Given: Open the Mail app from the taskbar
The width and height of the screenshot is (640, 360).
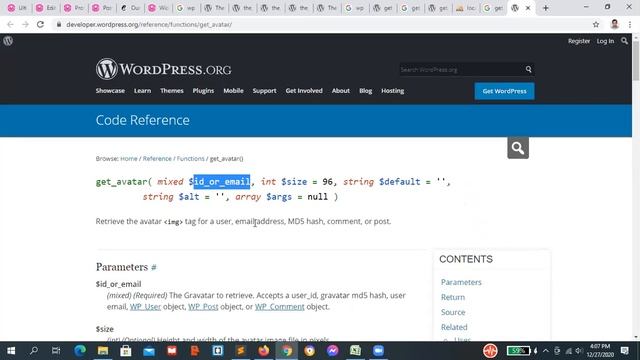Looking at the screenshot, I should 149,351.
